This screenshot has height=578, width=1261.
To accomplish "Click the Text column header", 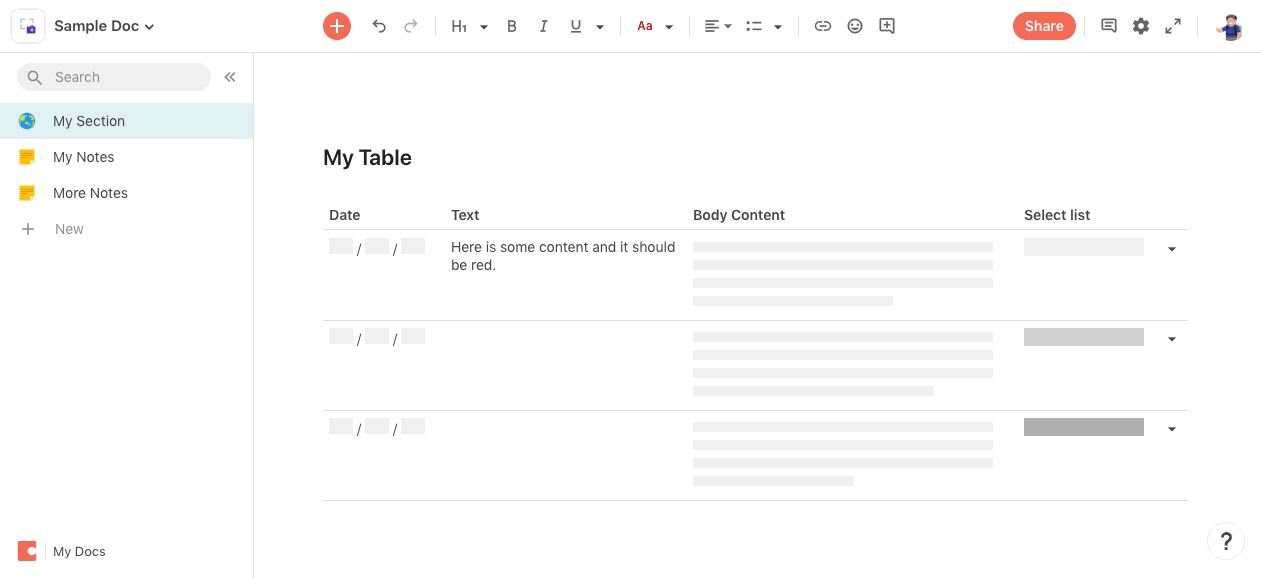I will coord(465,215).
